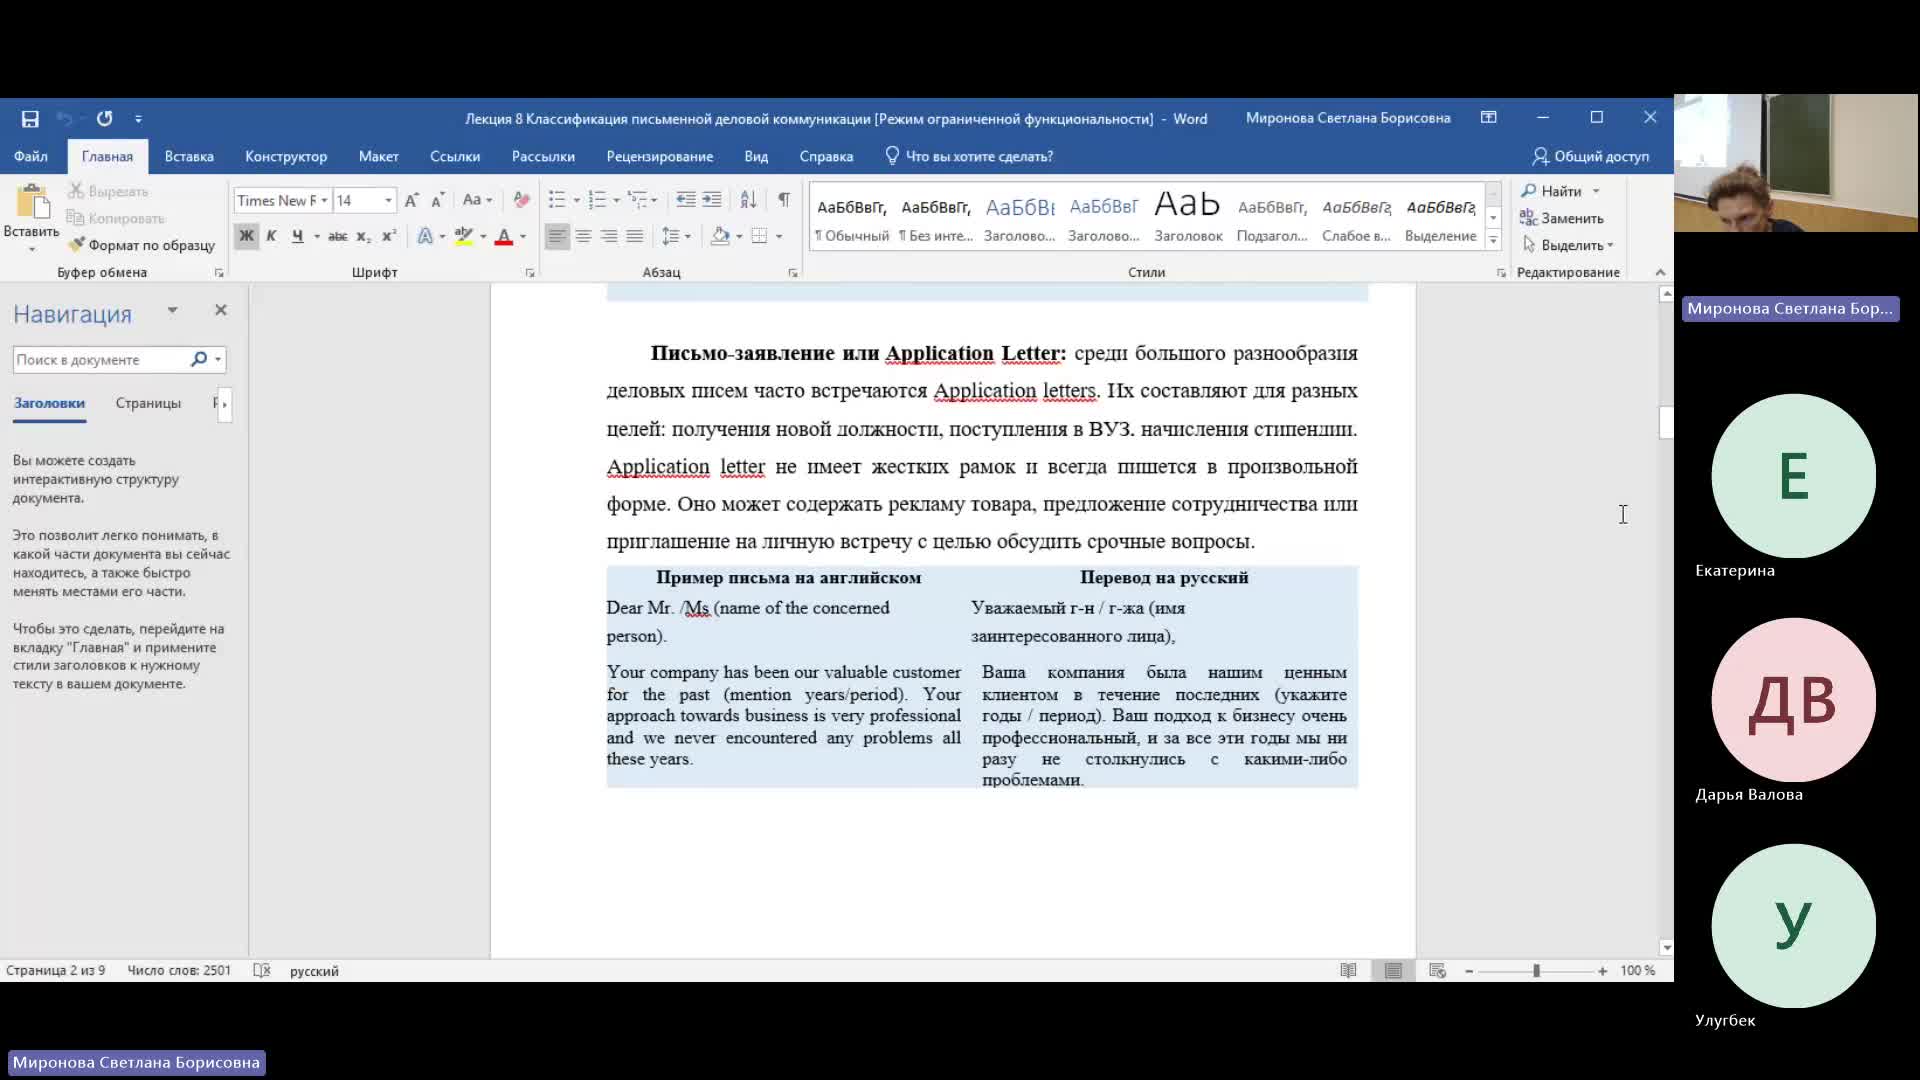Viewport: 1920px width, 1080px height.
Task: Open the Найти (Find) dropdown arrow
Action: coord(1596,191)
